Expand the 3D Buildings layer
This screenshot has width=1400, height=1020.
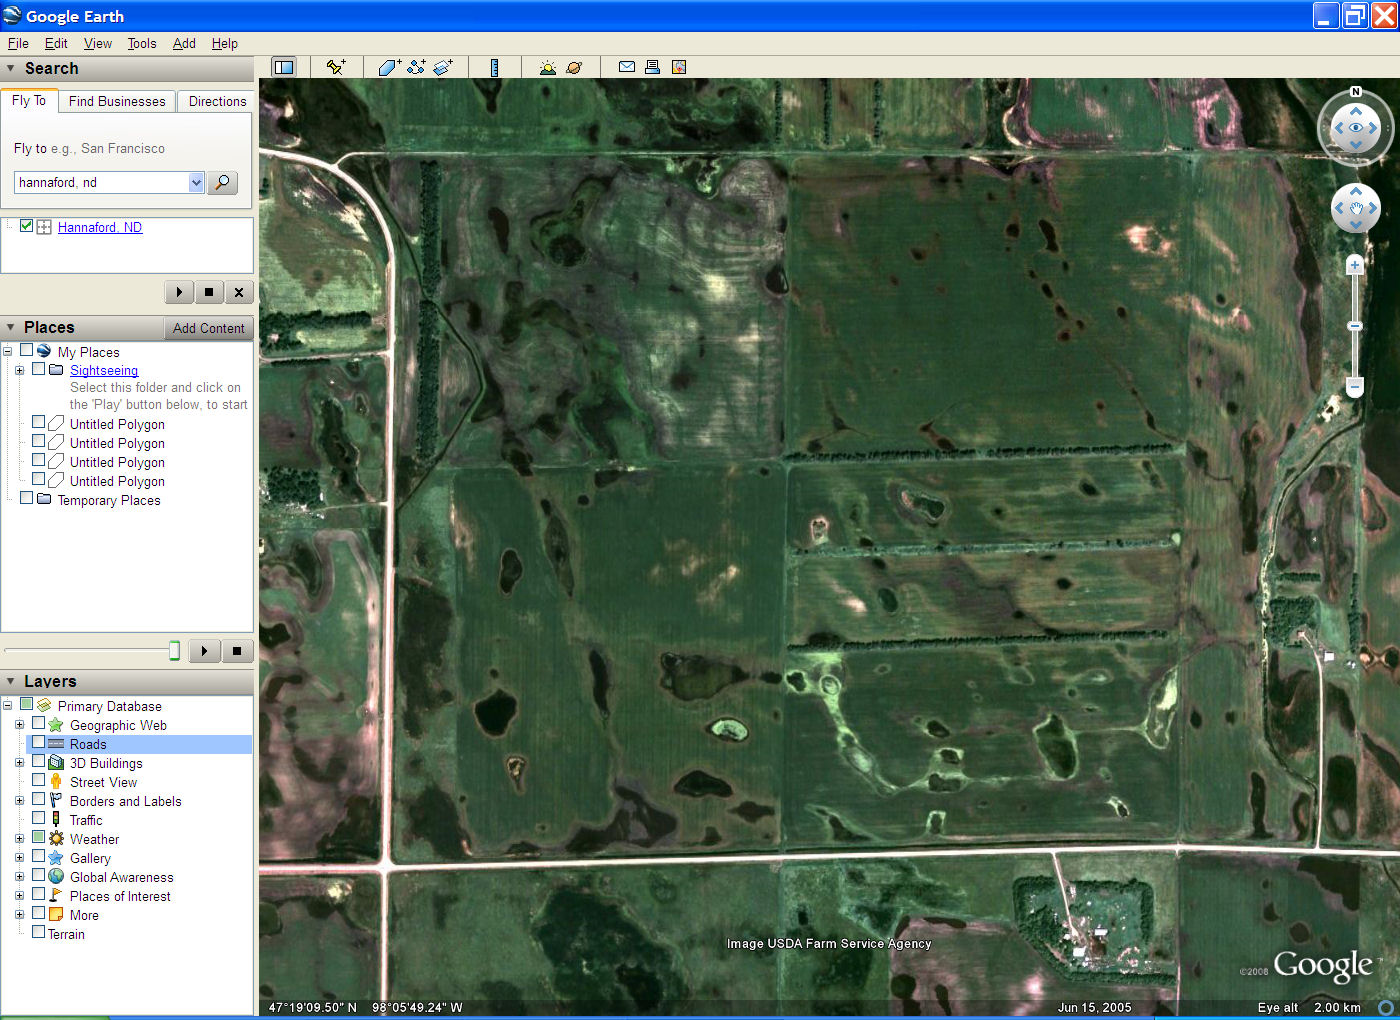(19, 763)
